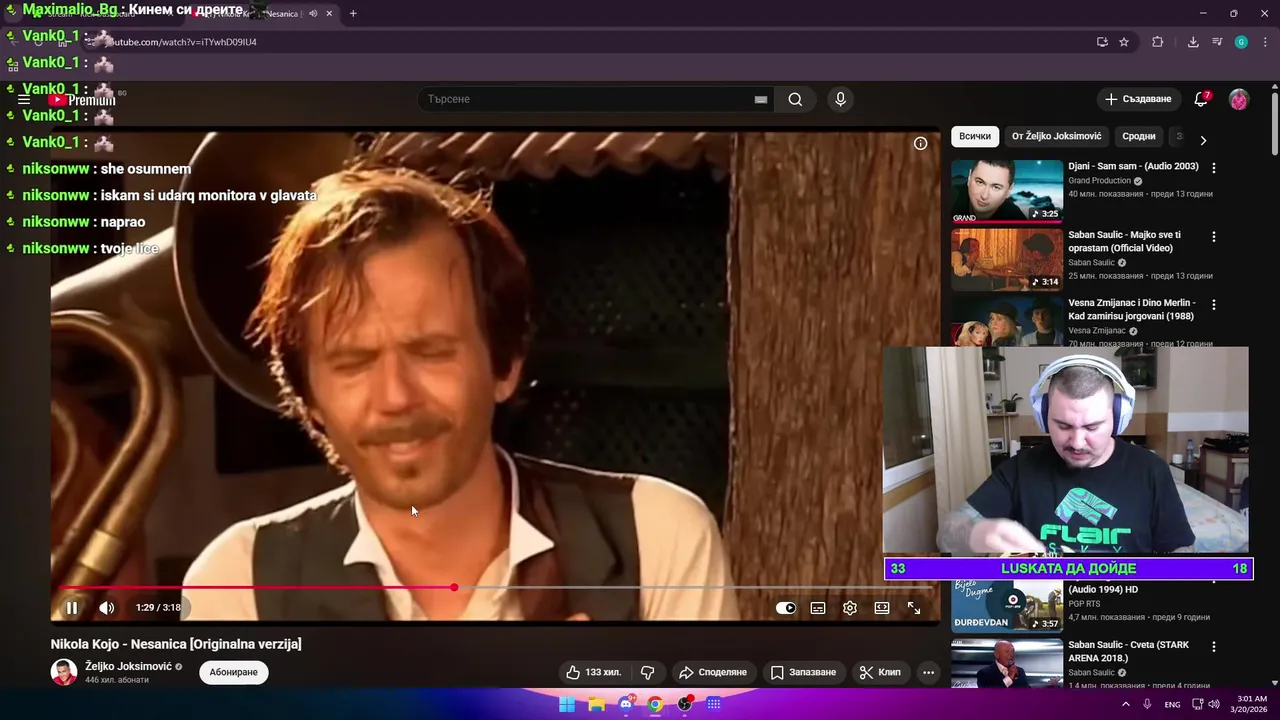Screen dimensions: 1280x720
Task: Open the YouTube hamburger guide menu
Action: pyautogui.click(x=24, y=100)
